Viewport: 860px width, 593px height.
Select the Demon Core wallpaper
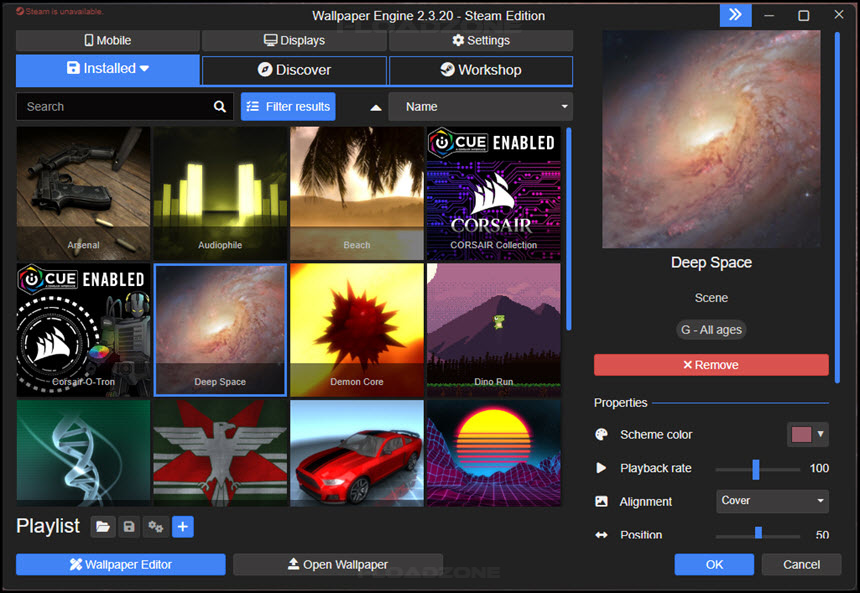click(x=357, y=330)
